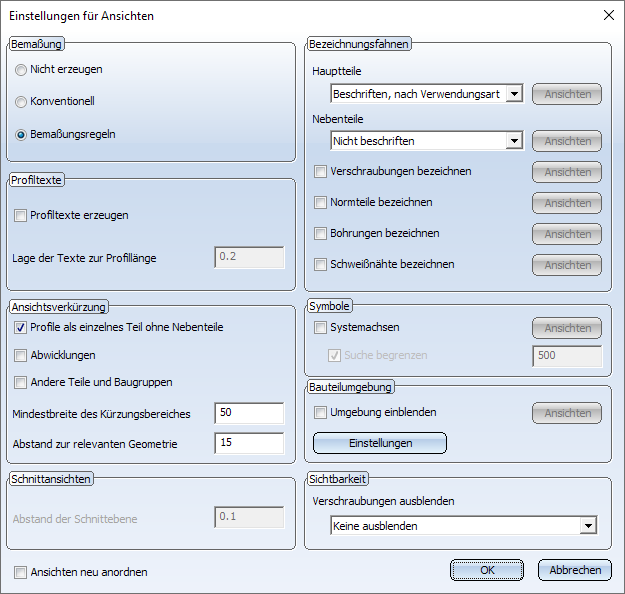Expand the Nebenteile dropdown list
The height and width of the screenshot is (594, 625).
(514, 141)
